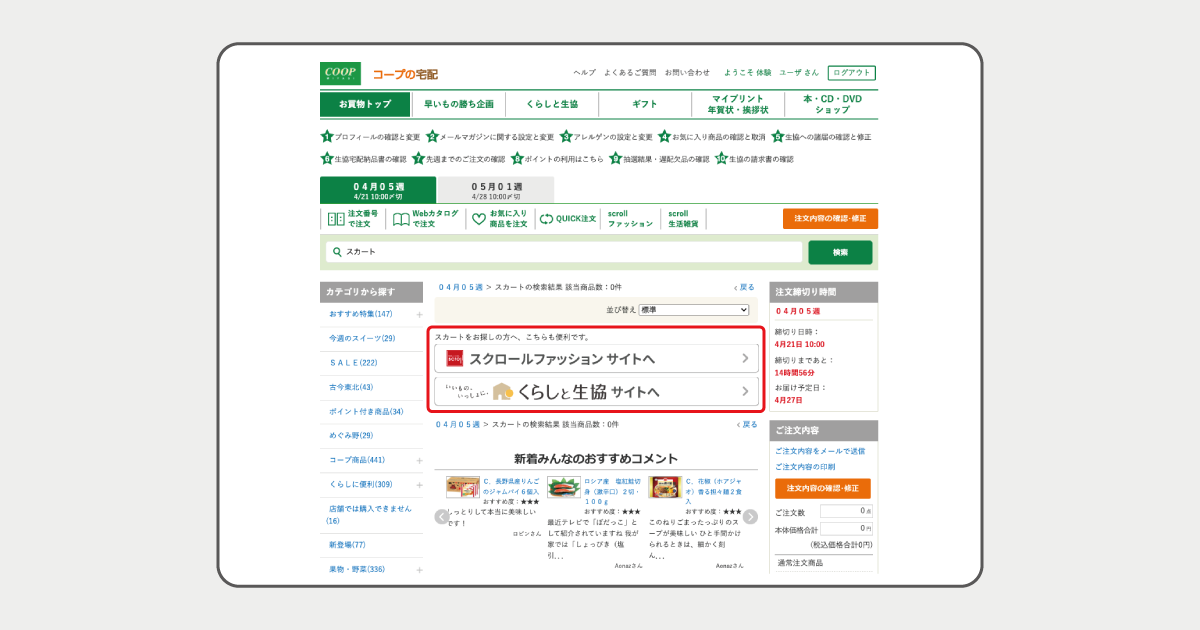Open scroll 生活雑貨 toolbar link
The width and height of the screenshot is (1200, 630).
click(682, 219)
